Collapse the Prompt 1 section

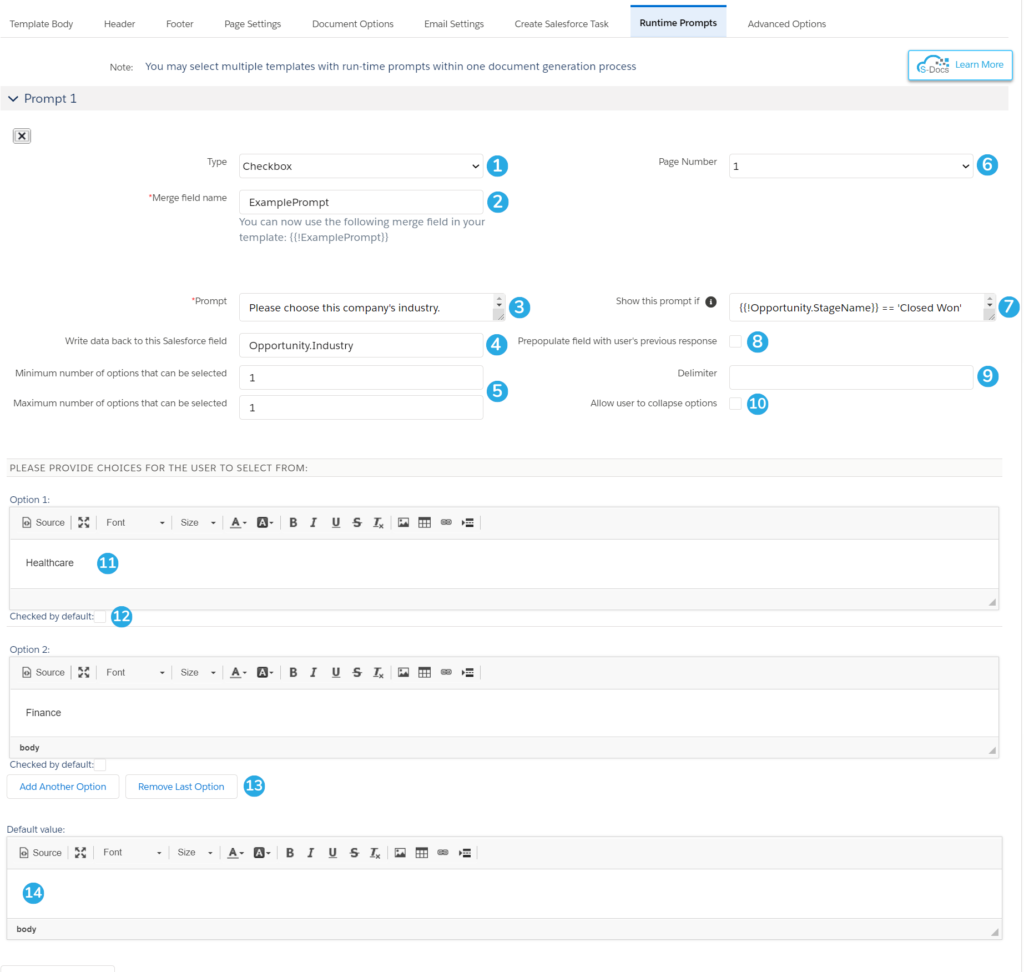point(13,98)
